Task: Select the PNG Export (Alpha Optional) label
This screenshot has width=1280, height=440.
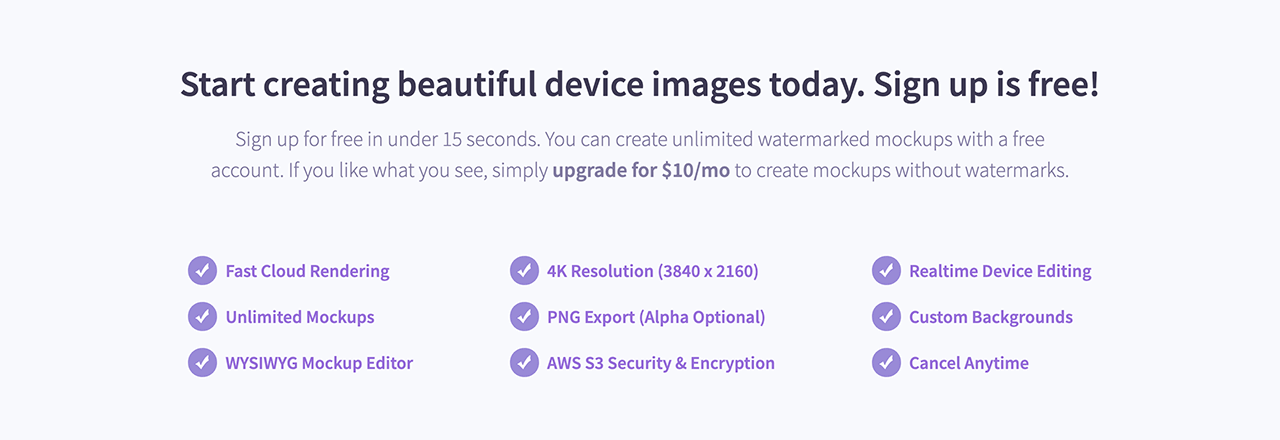Action: click(x=655, y=317)
